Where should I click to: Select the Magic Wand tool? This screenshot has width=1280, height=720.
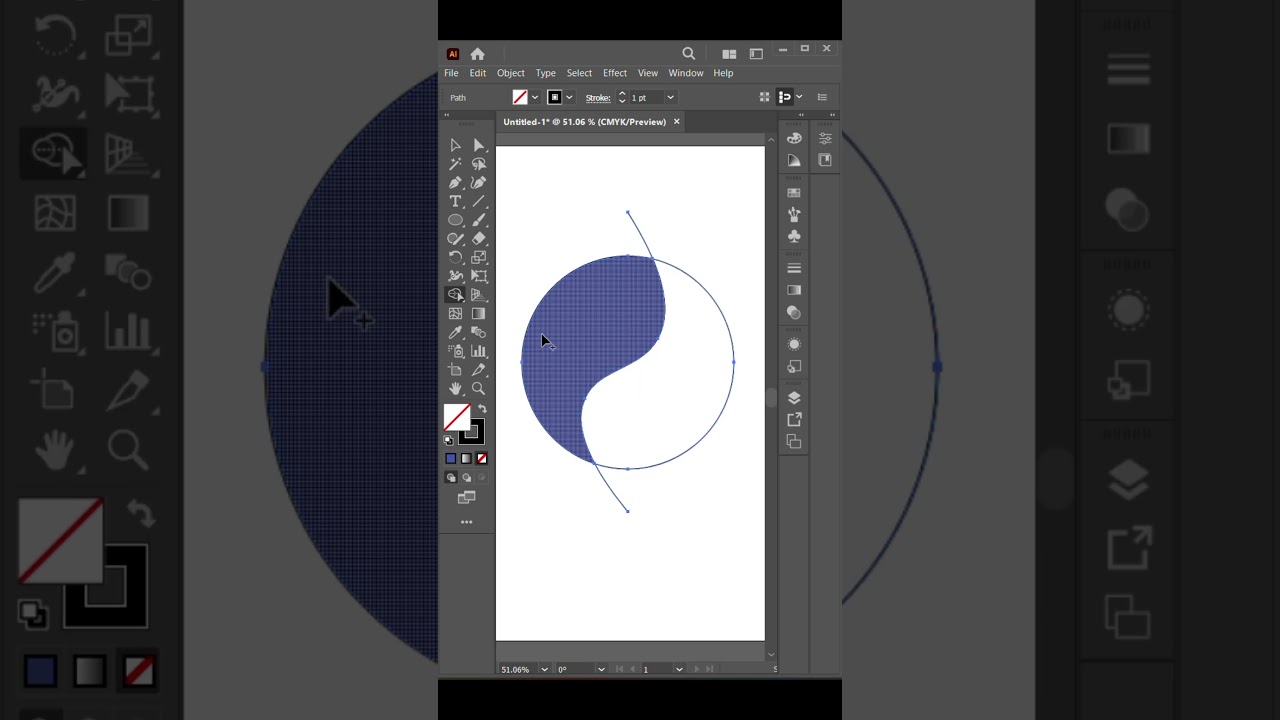[x=455, y=164]
